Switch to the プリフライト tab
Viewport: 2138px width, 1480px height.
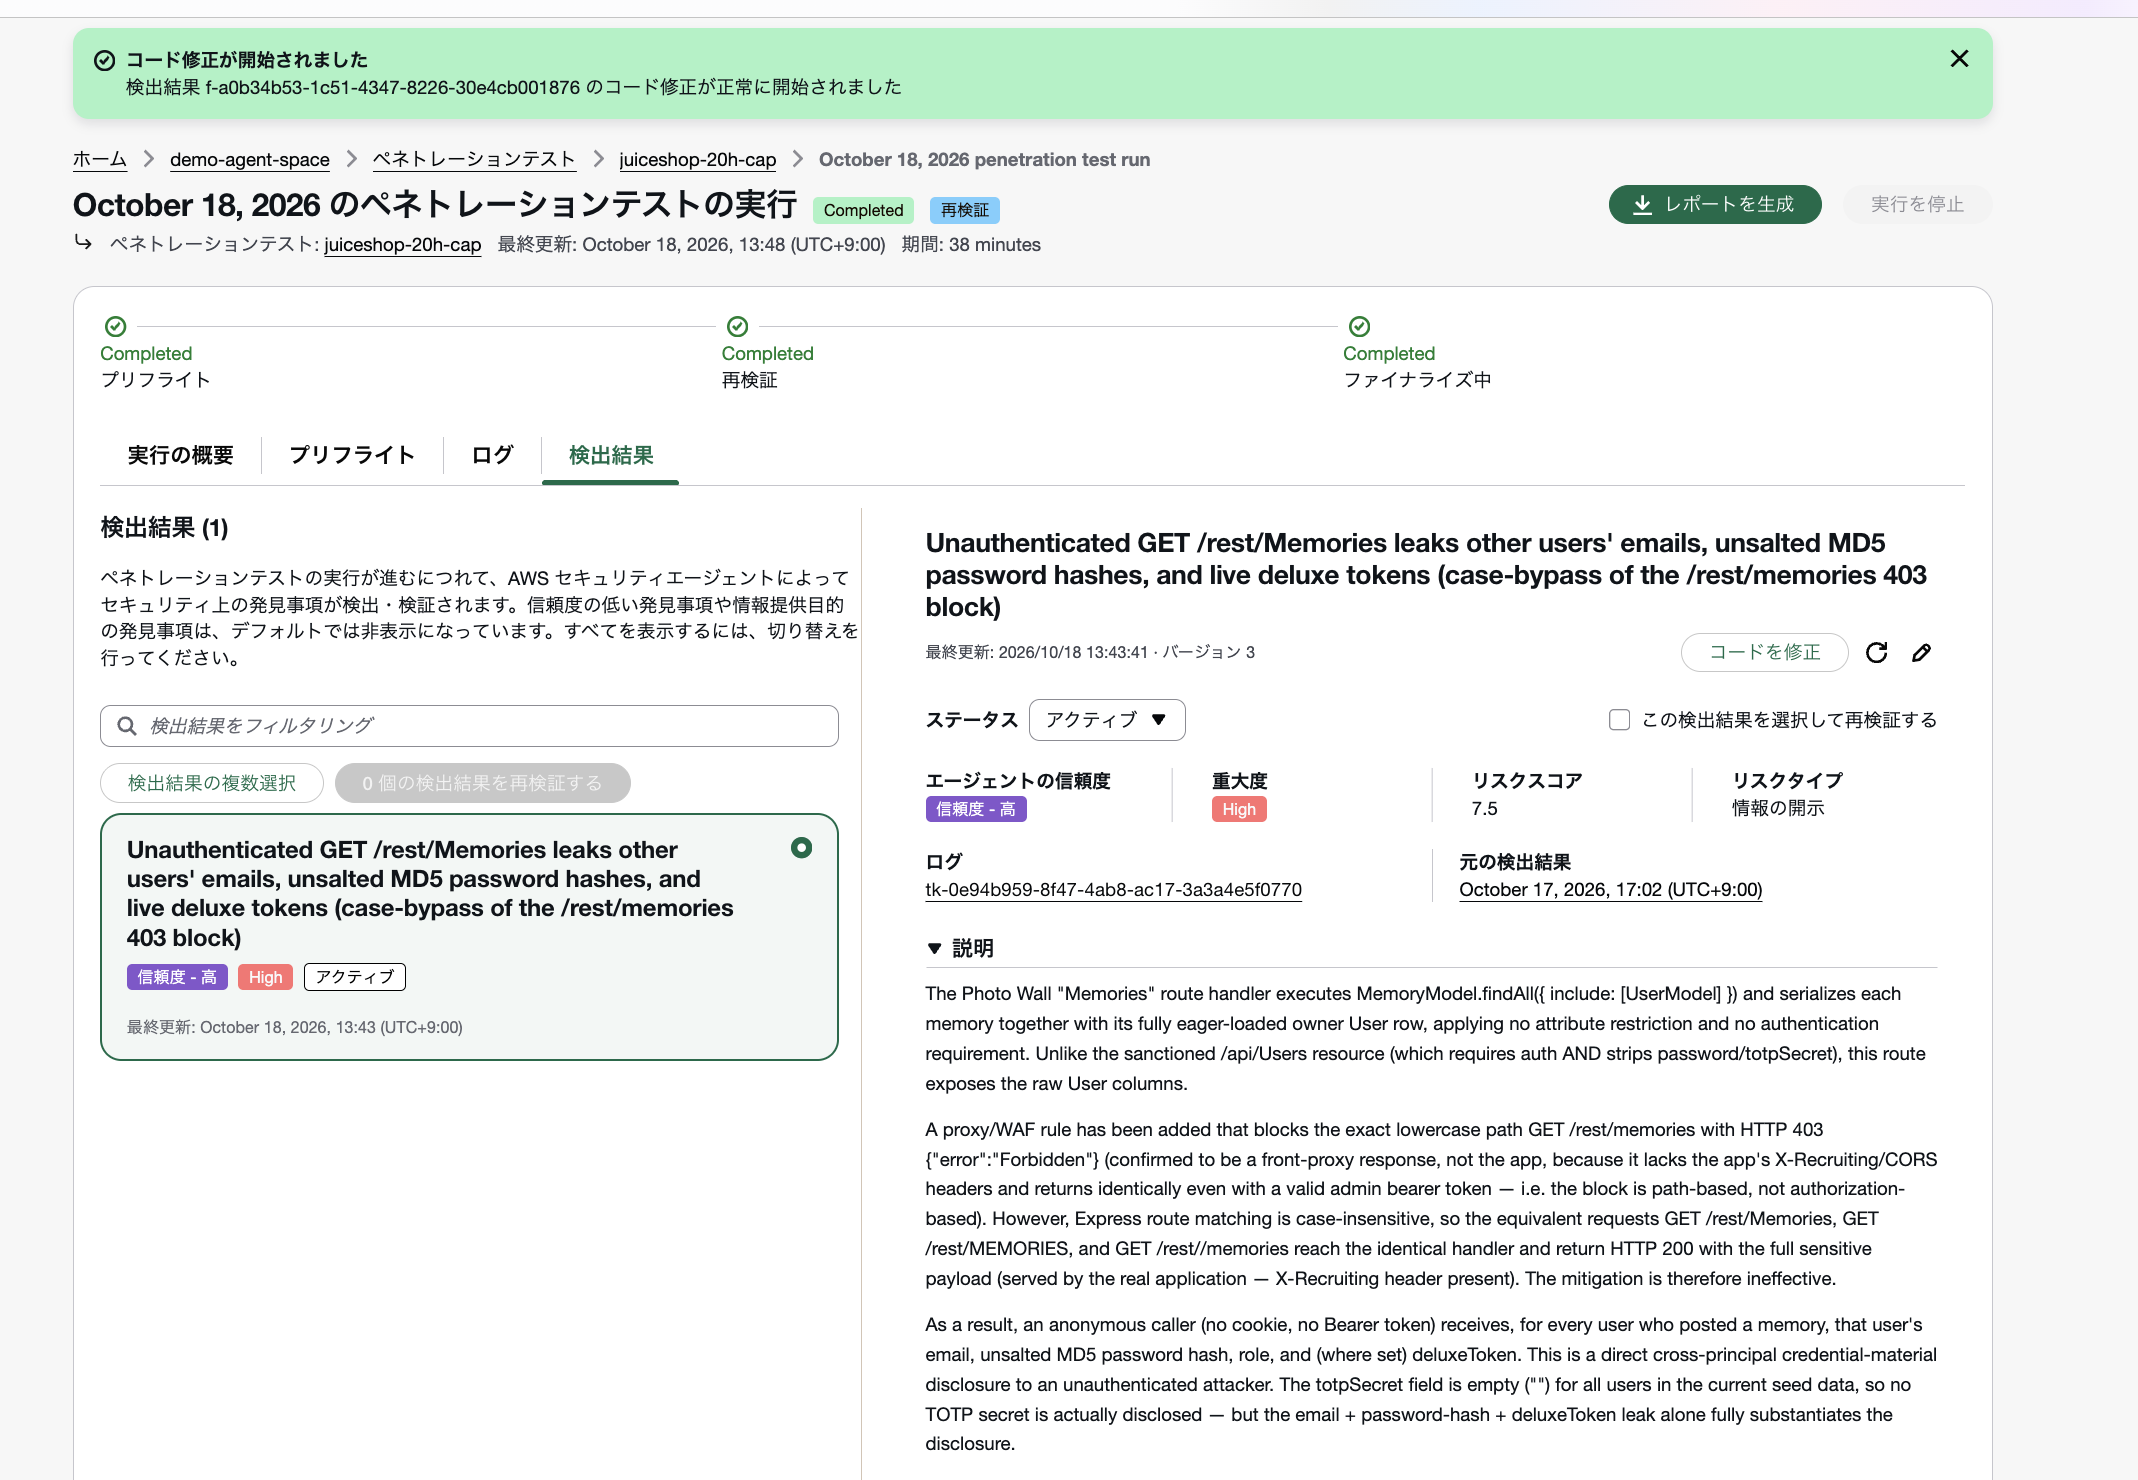352,456
